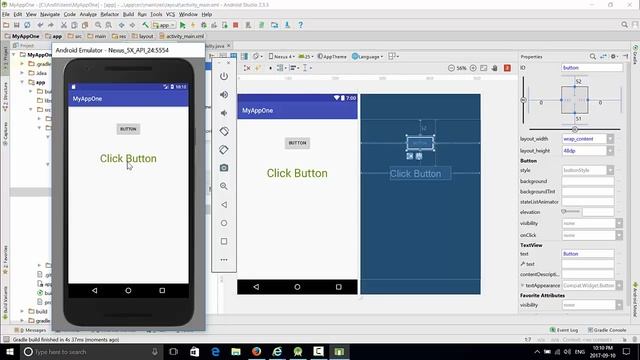Open the Build menu
The image size is (640, 360).
128,14
